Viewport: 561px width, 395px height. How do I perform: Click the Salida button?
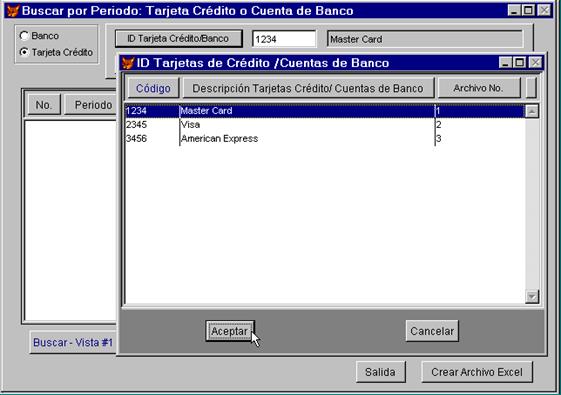click(381, 372)
